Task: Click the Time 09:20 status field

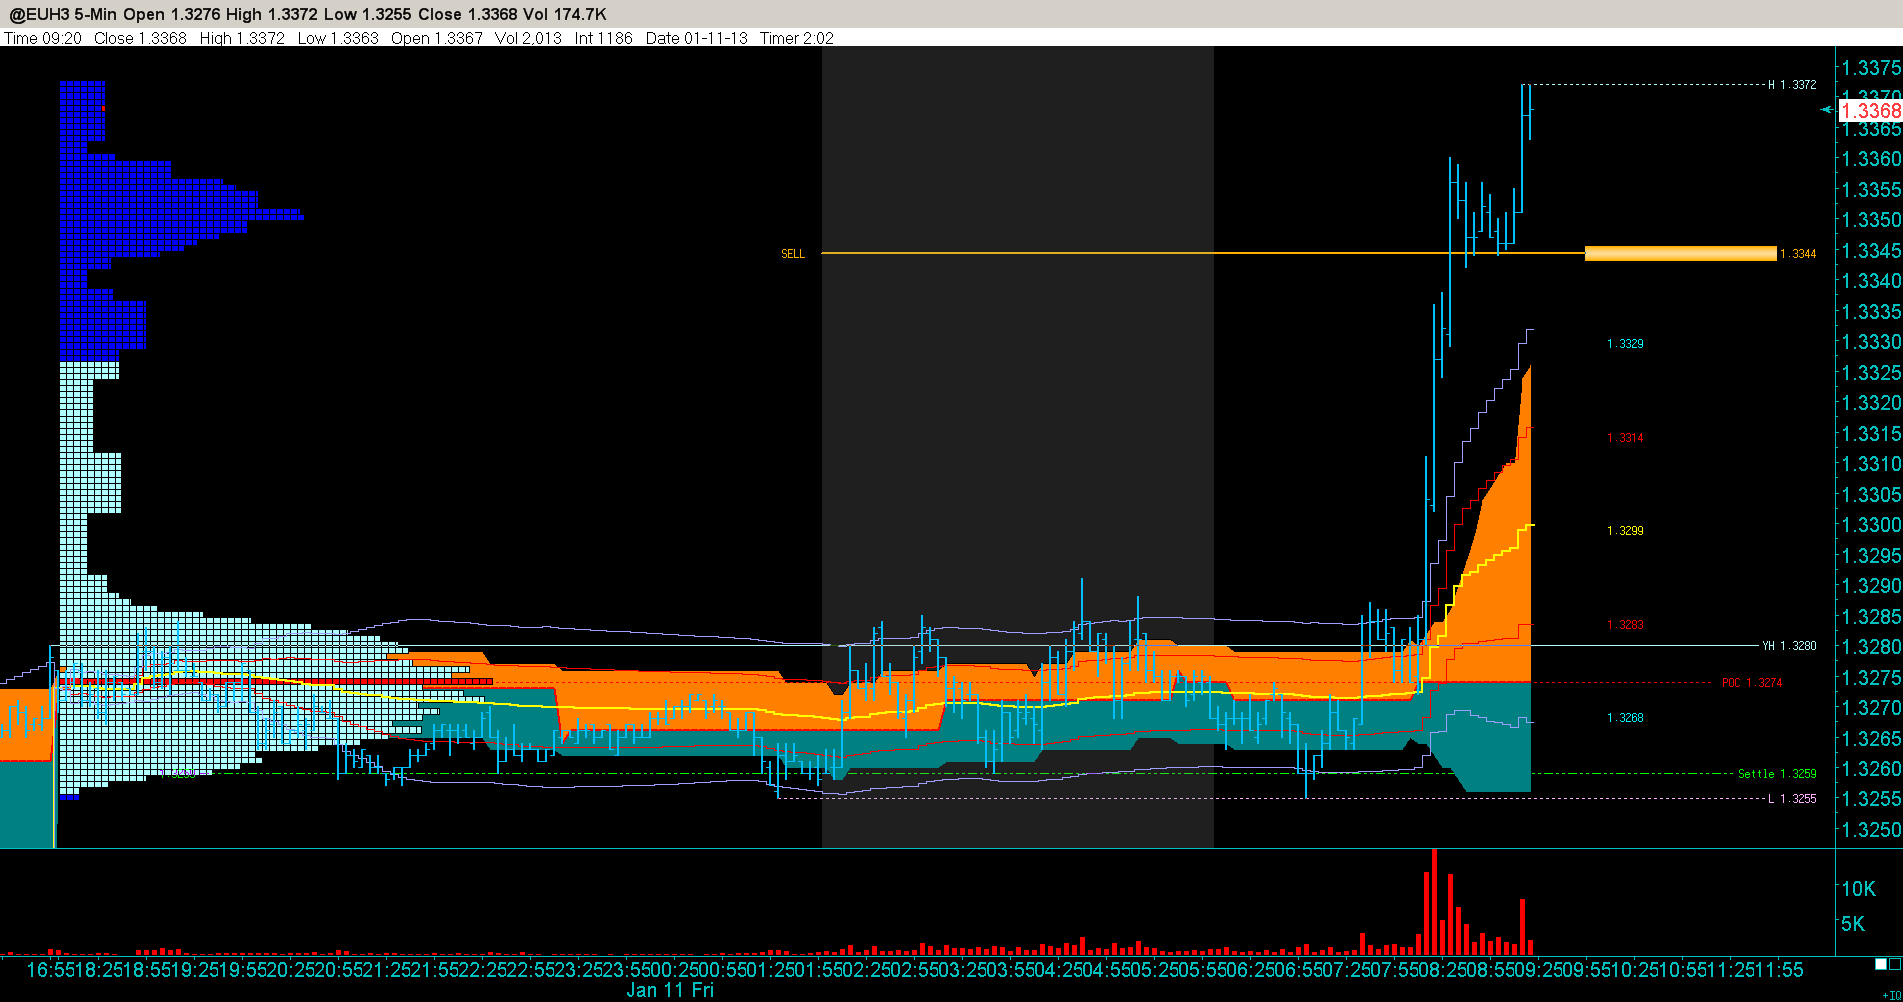Action: tap(44, 38)
